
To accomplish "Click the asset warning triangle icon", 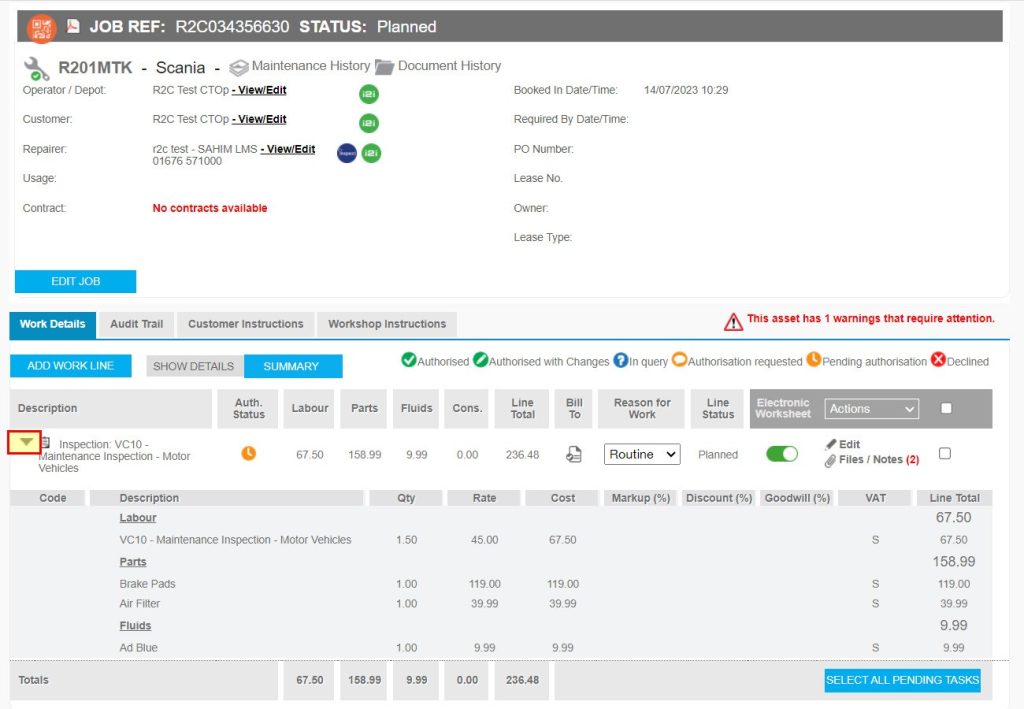I will point(734,318).
